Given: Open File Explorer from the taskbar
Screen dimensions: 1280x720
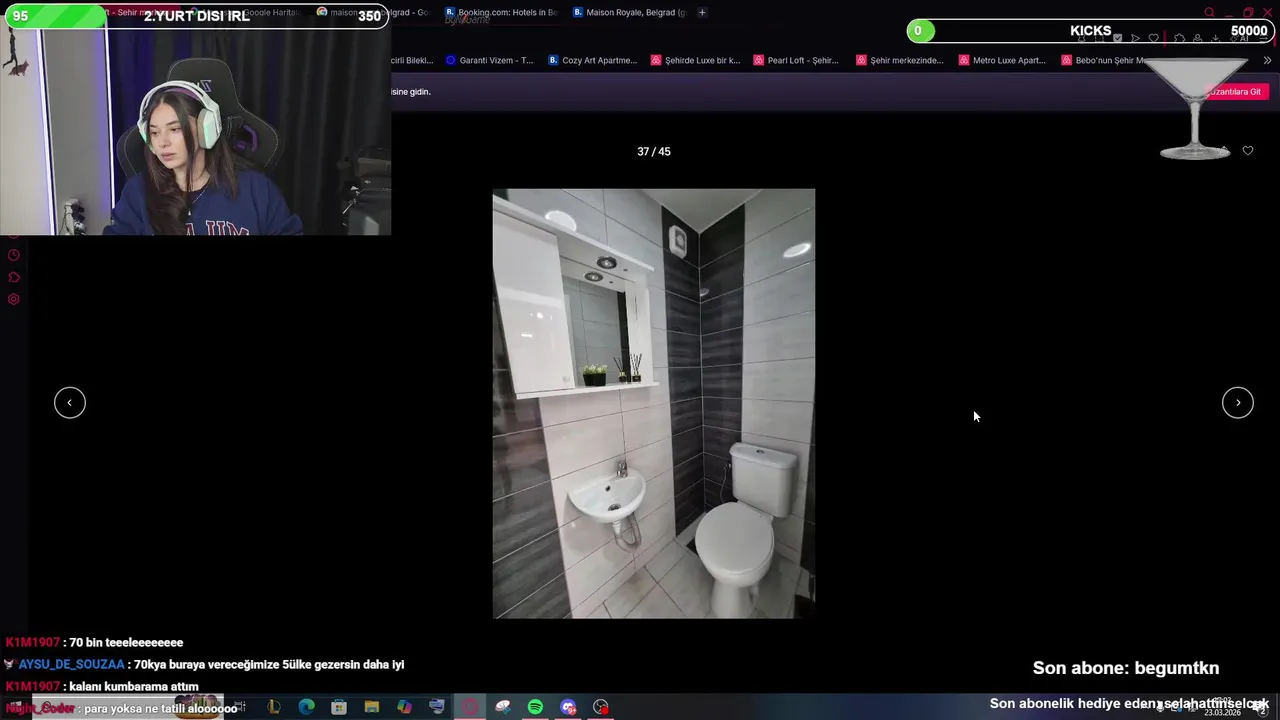Looking at the screenshot, I should [372, 707].
